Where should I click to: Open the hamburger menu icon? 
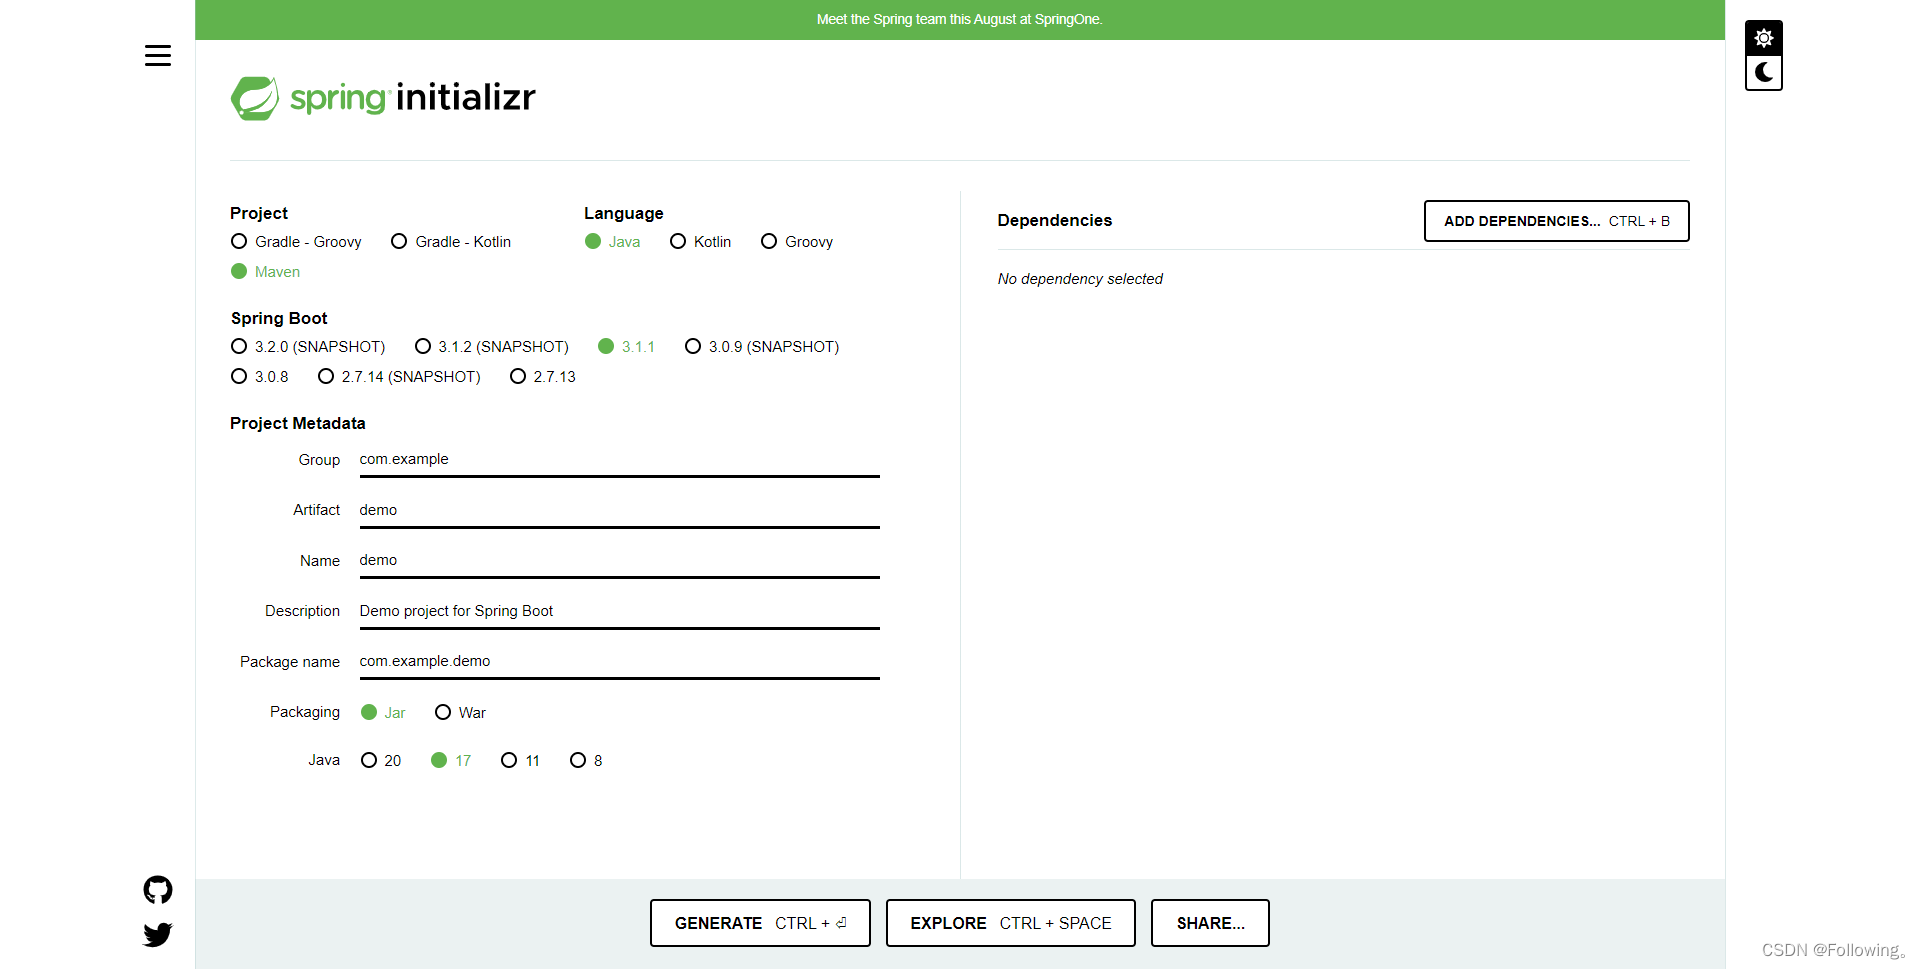click(158, 56)
